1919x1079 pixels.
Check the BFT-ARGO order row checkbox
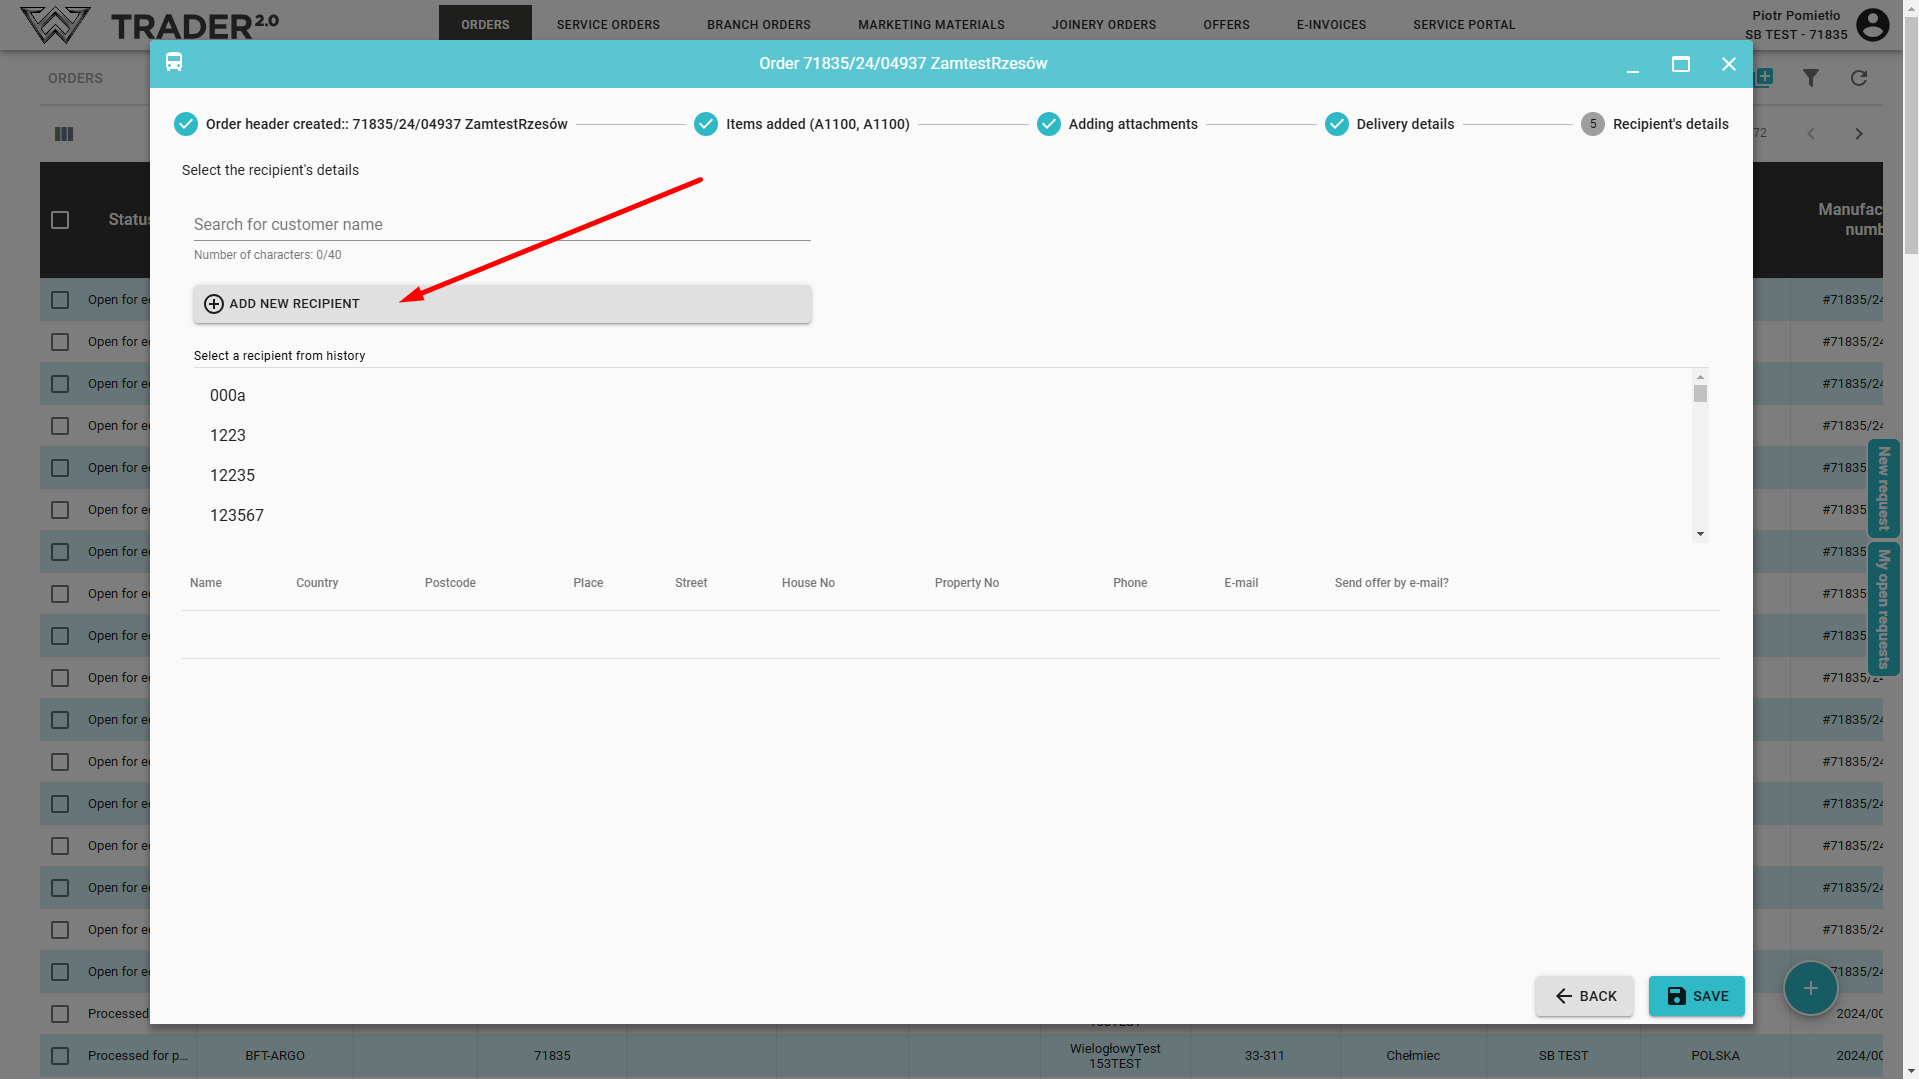tap(60, 1056)
